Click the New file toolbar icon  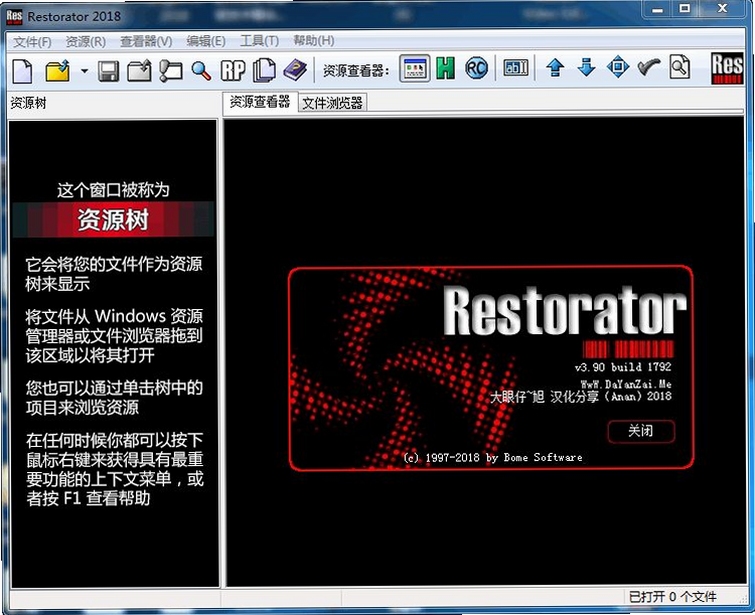click(22, 71)
